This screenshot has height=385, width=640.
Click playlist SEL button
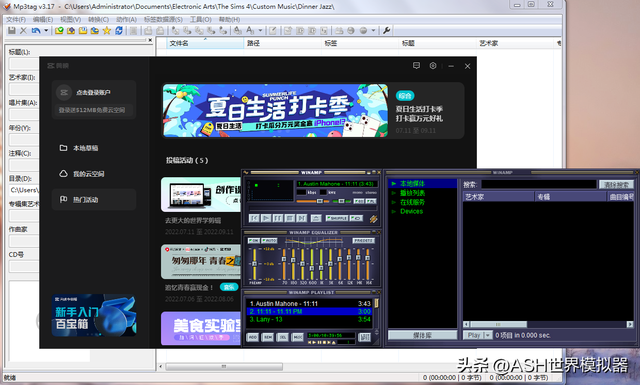click(x=282, y=337)
